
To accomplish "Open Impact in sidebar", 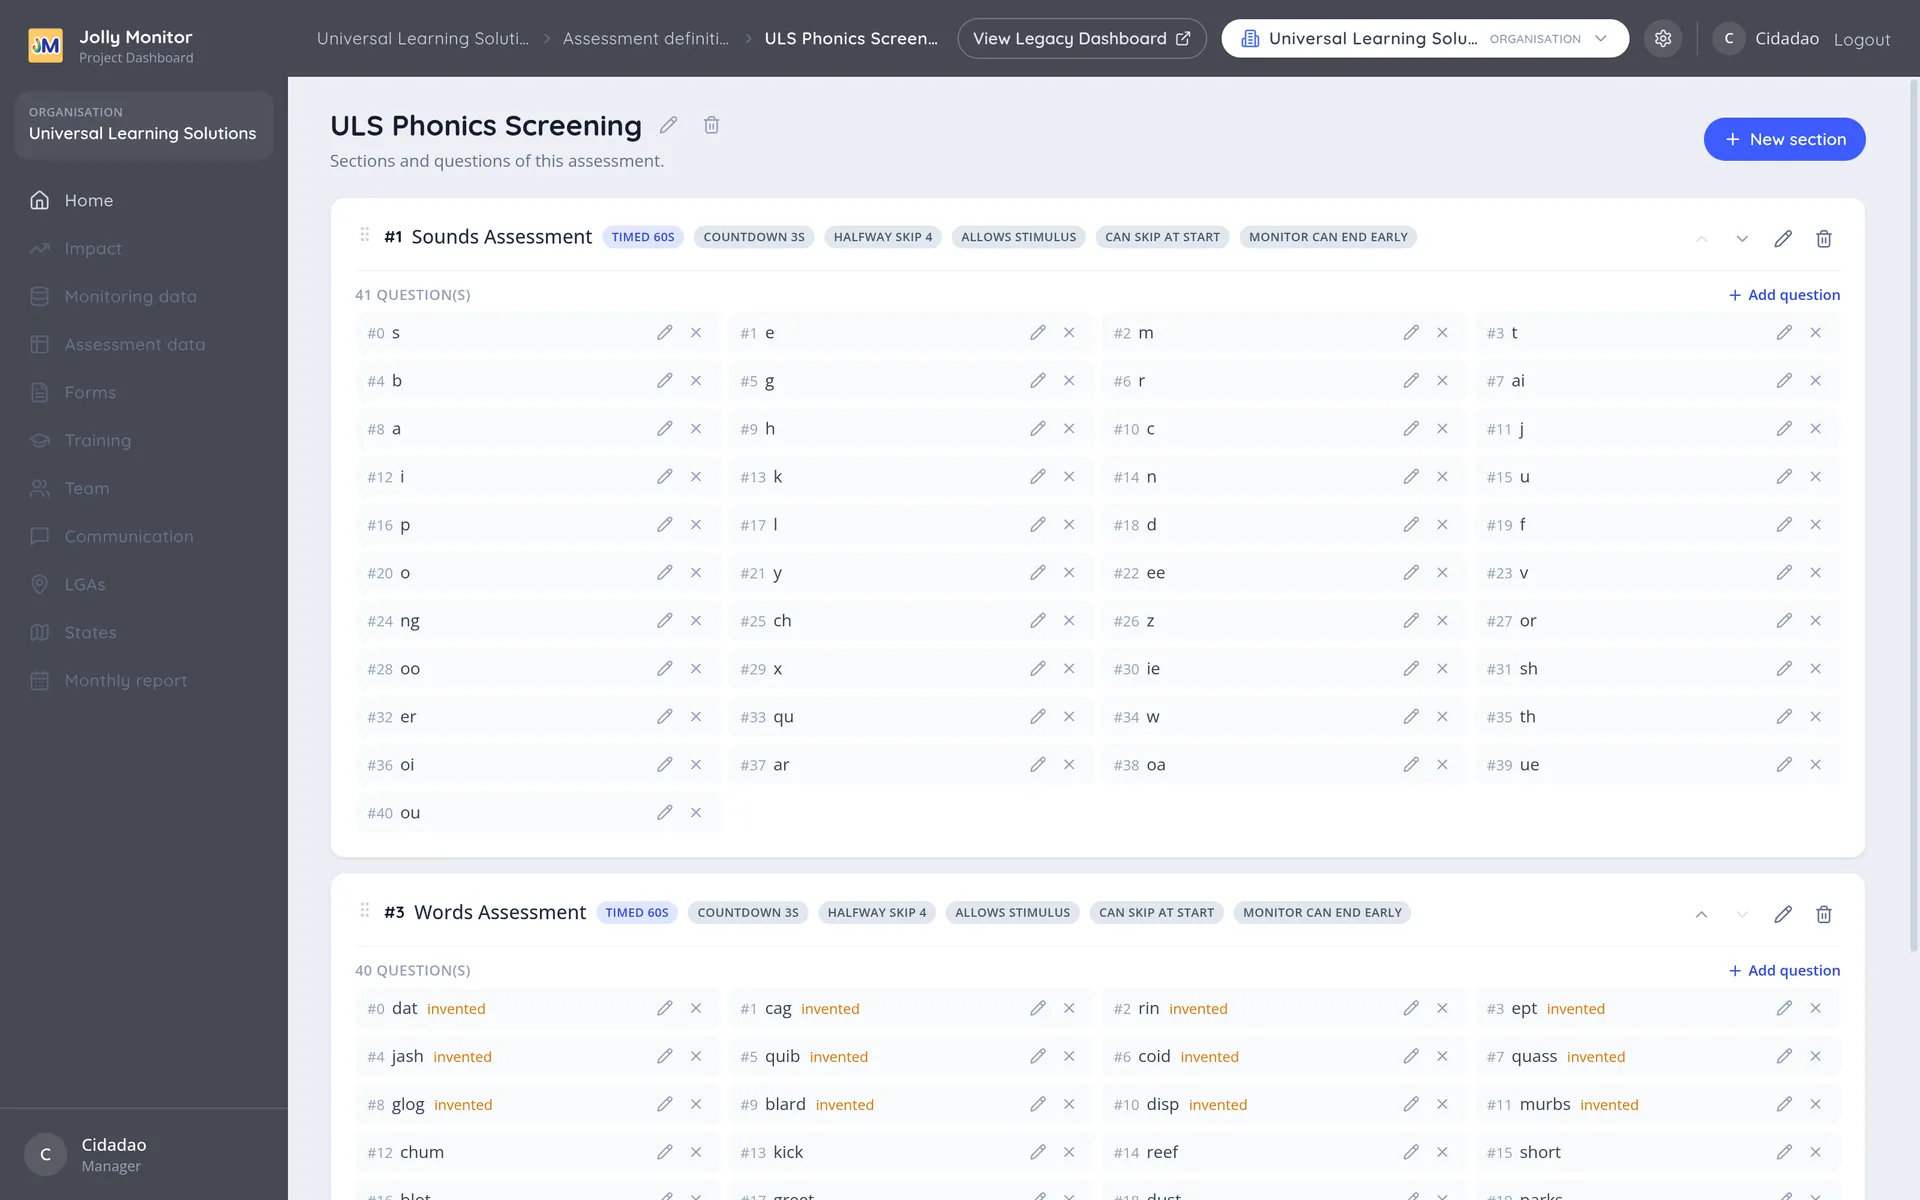I will pos(144,248).
